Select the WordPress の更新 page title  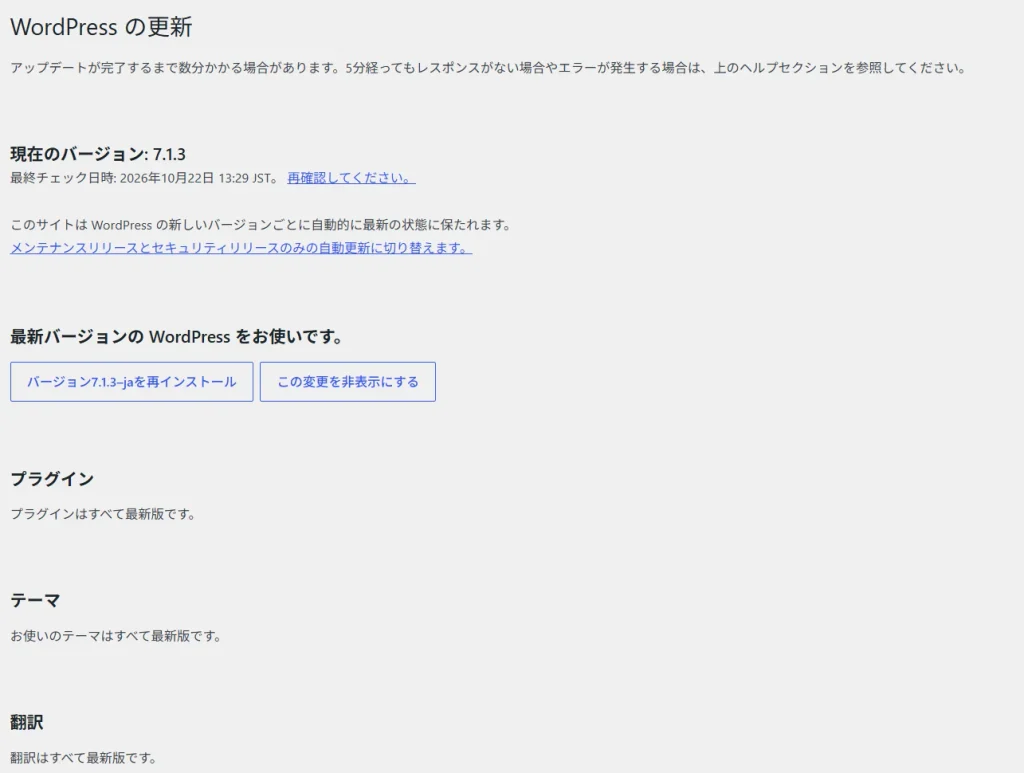(x=101, y=27)
